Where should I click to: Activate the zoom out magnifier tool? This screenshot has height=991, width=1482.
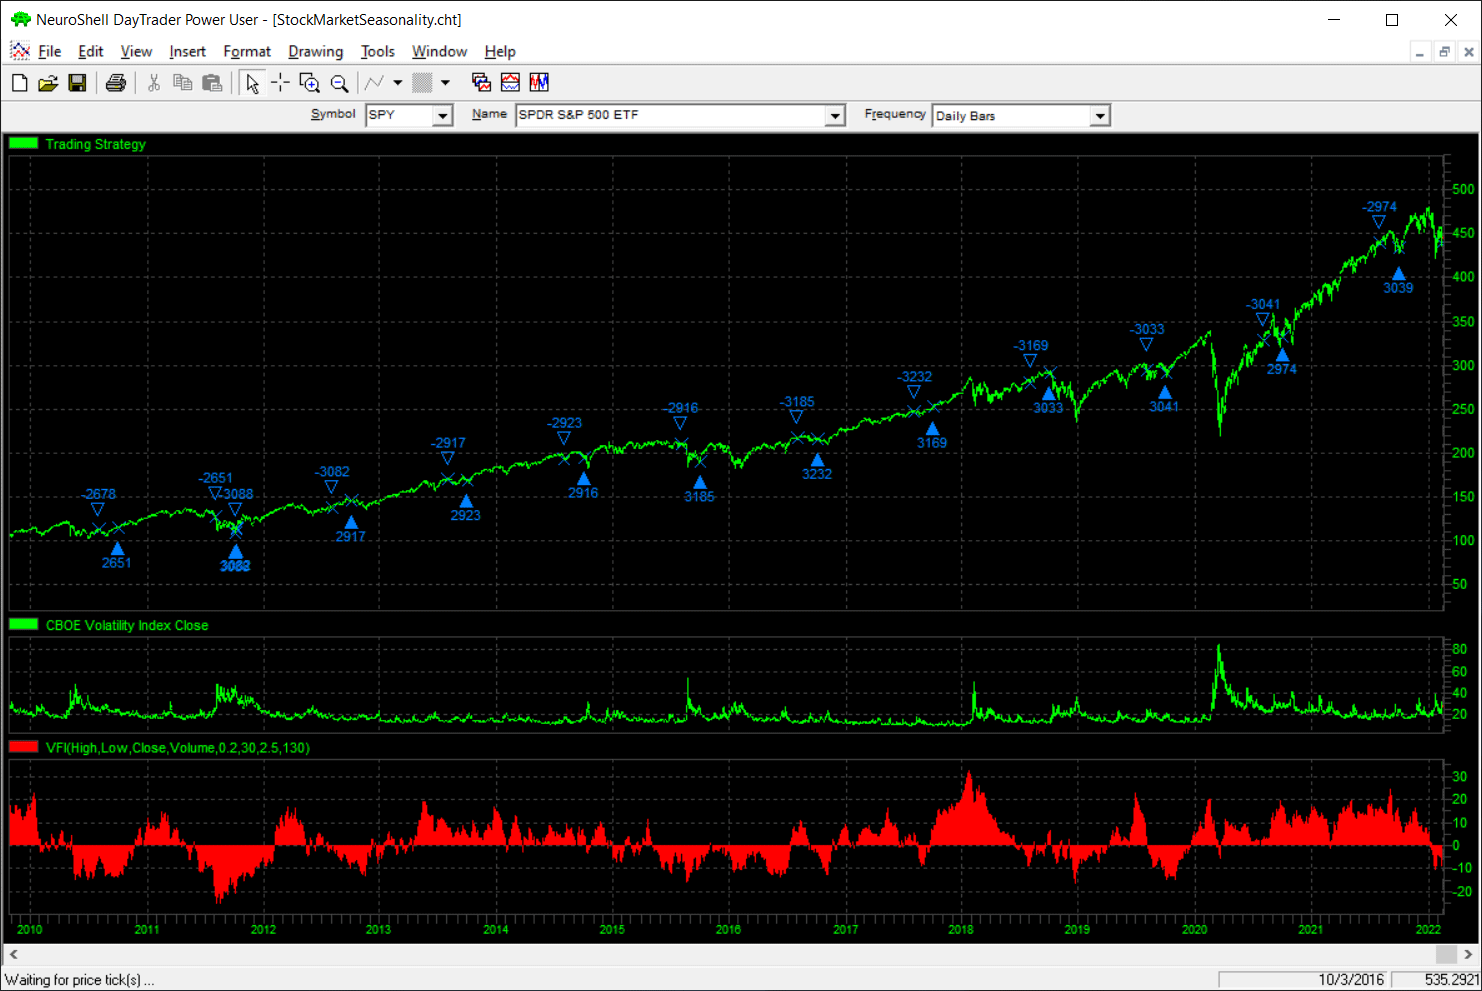(340, 83)
